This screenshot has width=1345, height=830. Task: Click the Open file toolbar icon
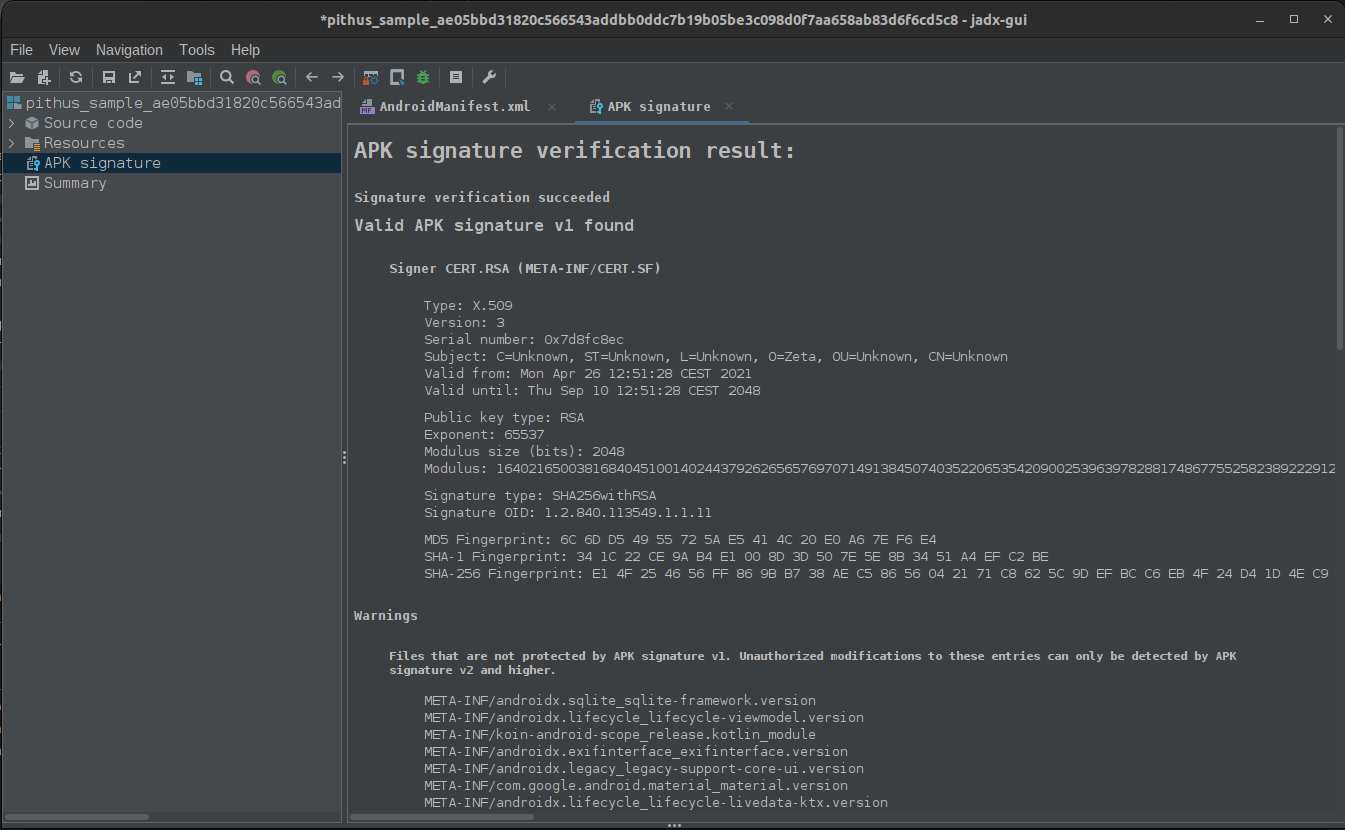click(17, 77)
